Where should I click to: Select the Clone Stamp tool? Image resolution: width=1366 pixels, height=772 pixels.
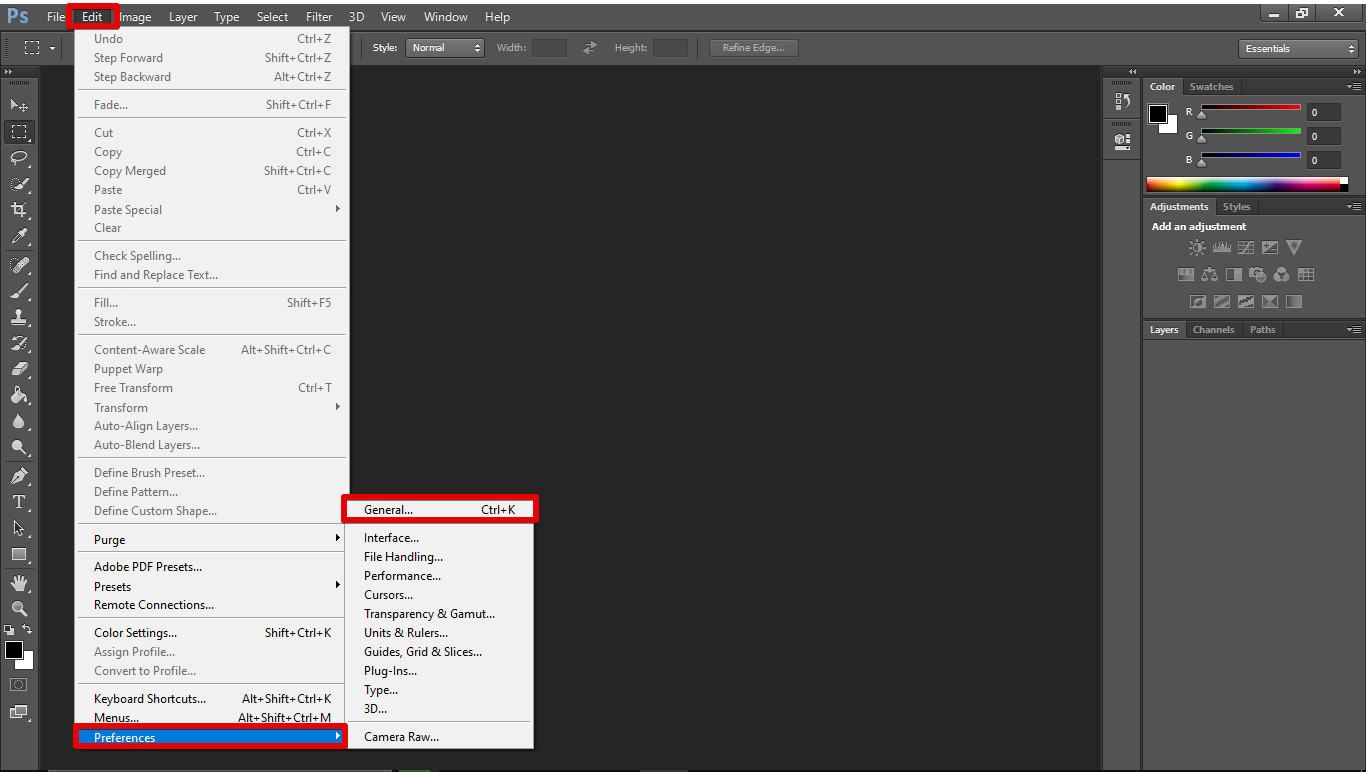coord(18,315)
